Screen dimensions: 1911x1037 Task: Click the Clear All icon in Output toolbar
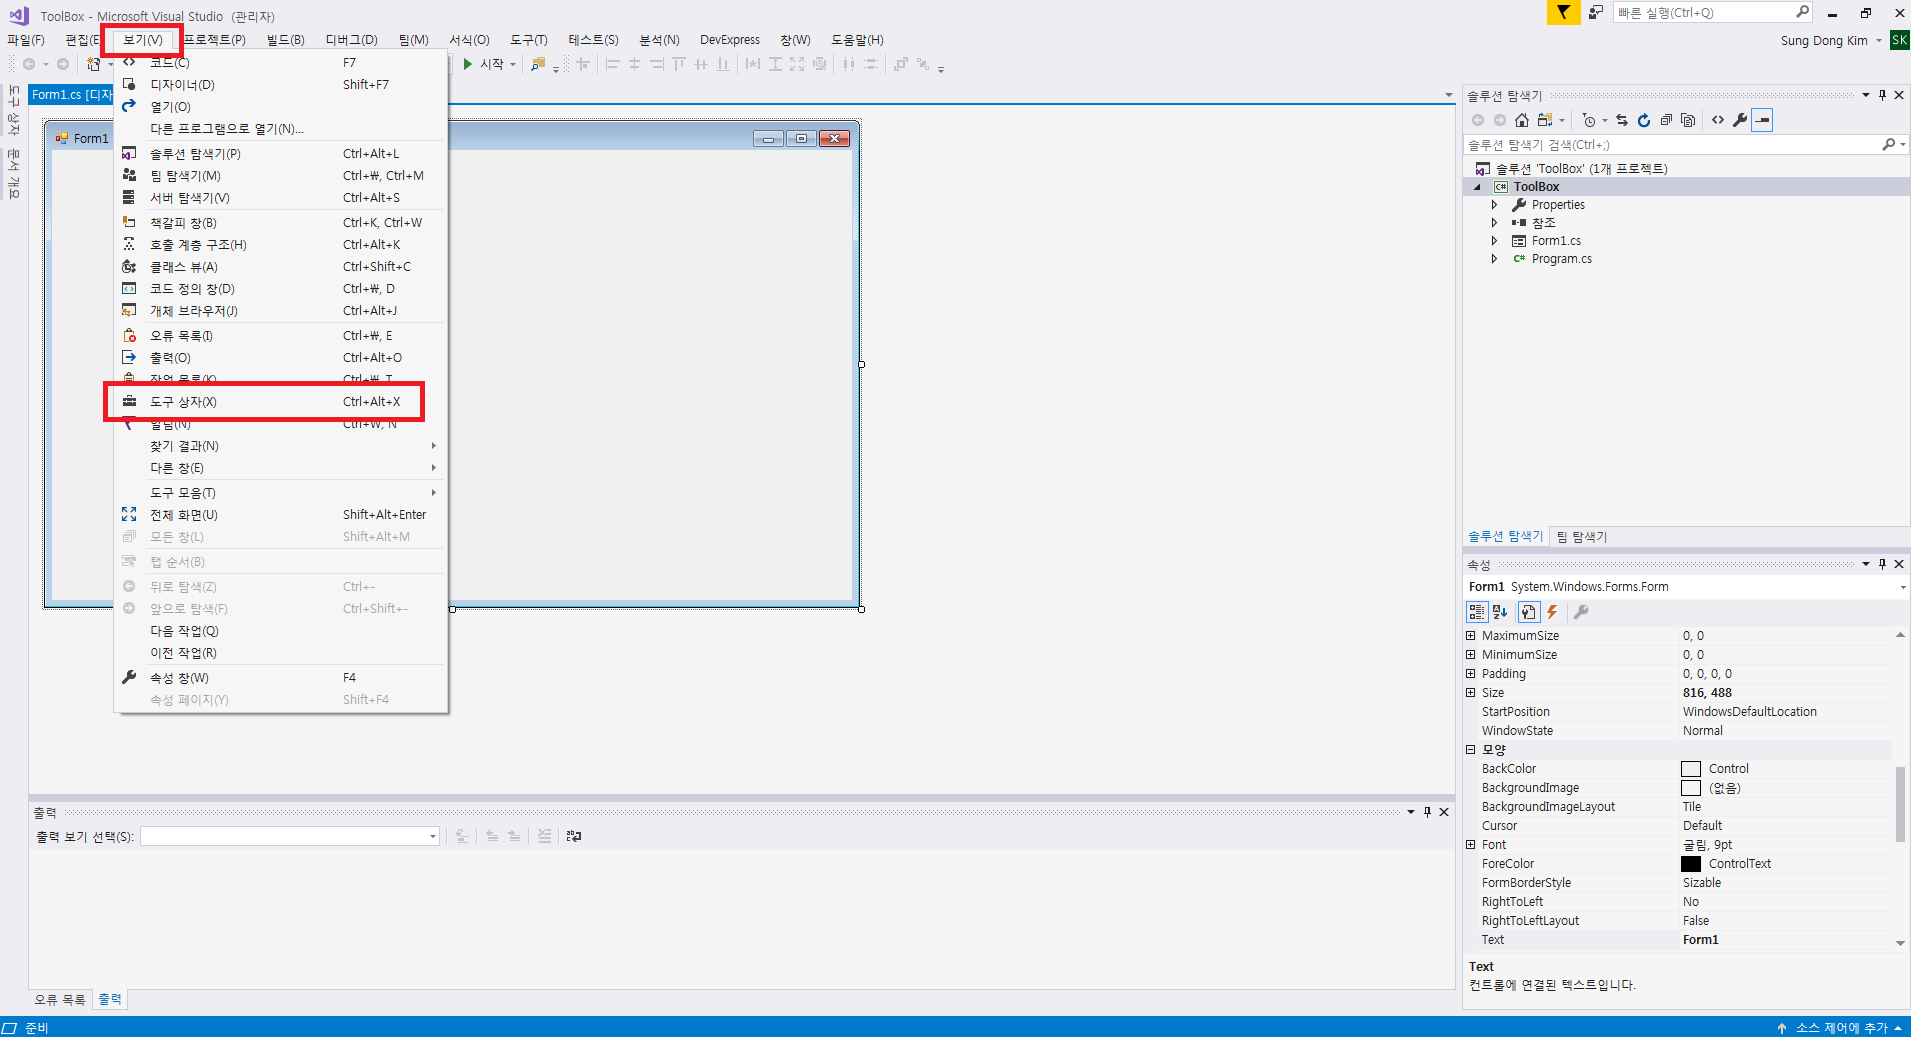[x=544, y=836]
